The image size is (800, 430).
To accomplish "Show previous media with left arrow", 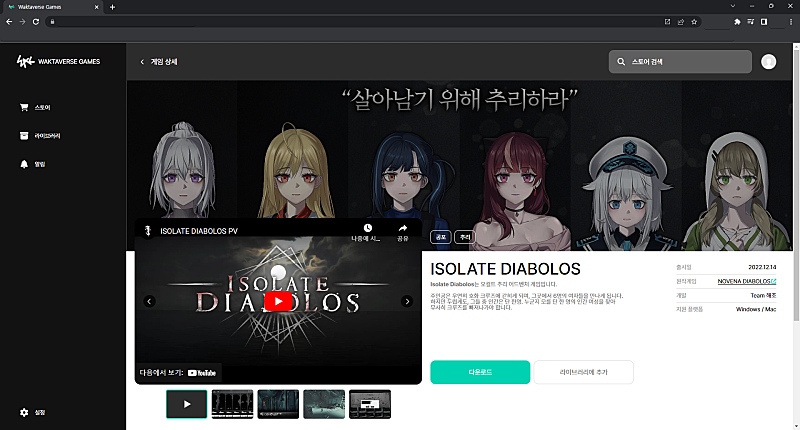I will tap(149, 301).
